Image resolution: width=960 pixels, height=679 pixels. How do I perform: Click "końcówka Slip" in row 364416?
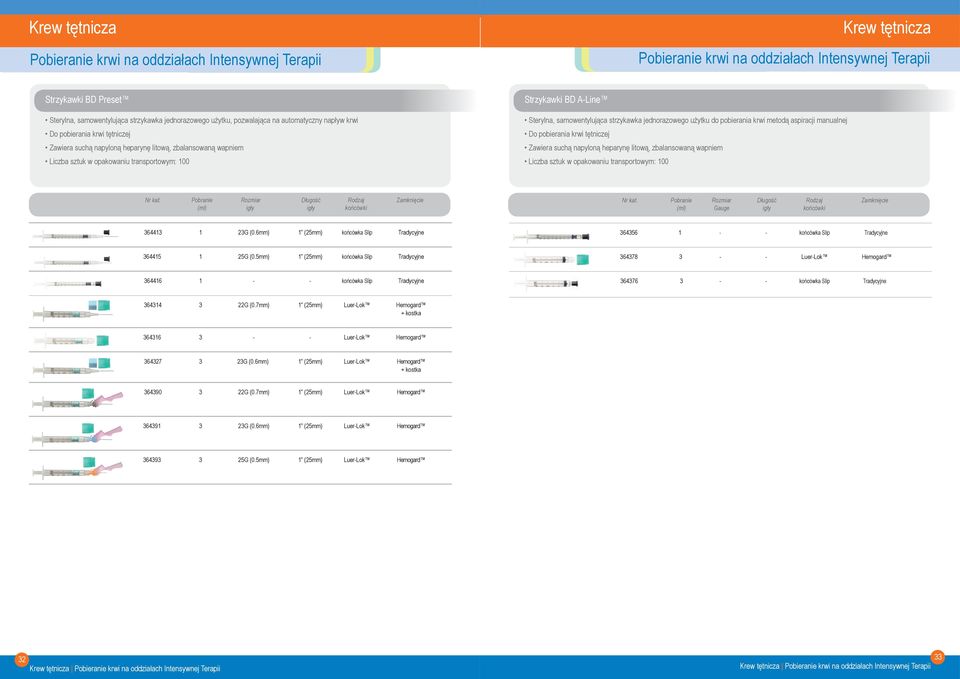357,280
